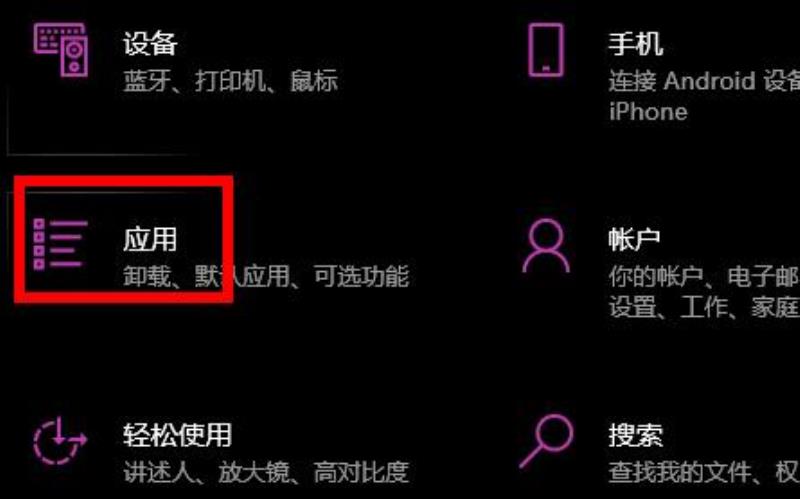This screenshot has width=800, height=499.
Task: Click the 设置、工作、家庭 description line
Action: pos(704,308)
